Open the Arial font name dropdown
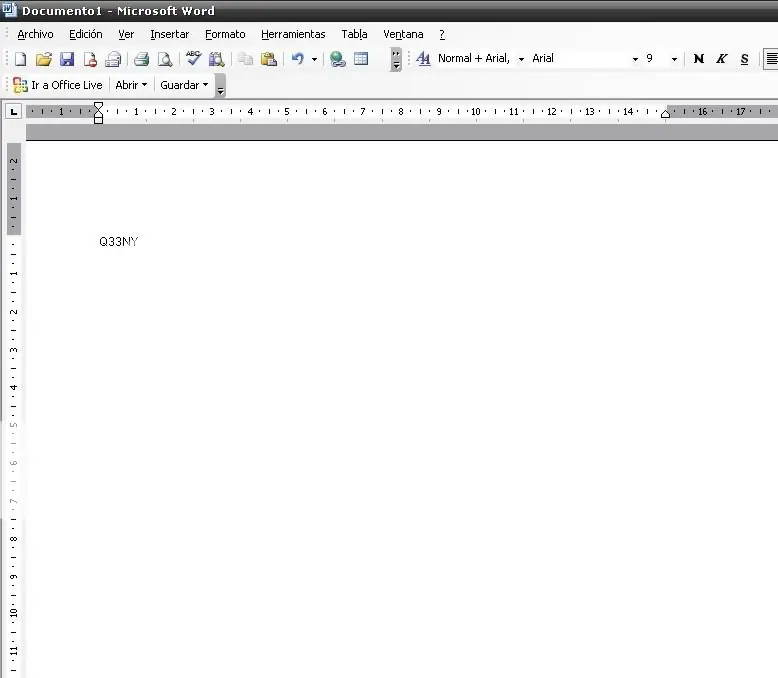Viewport: 778px width, 678px height. (635, 59)
